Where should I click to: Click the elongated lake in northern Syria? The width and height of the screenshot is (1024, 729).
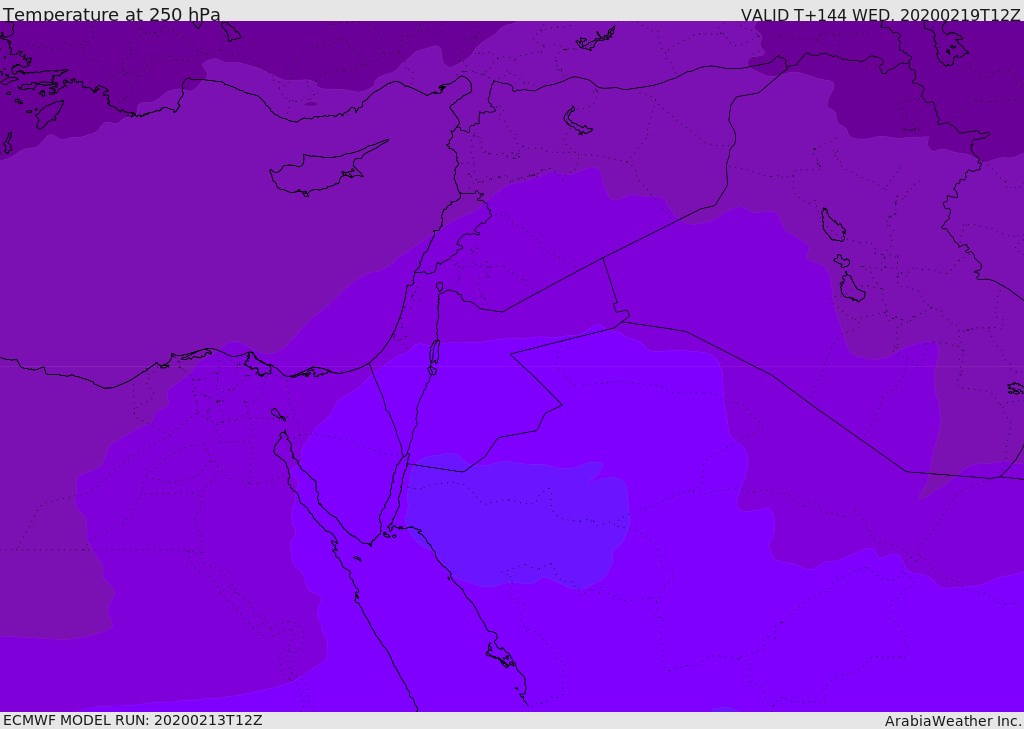(577, 121)
